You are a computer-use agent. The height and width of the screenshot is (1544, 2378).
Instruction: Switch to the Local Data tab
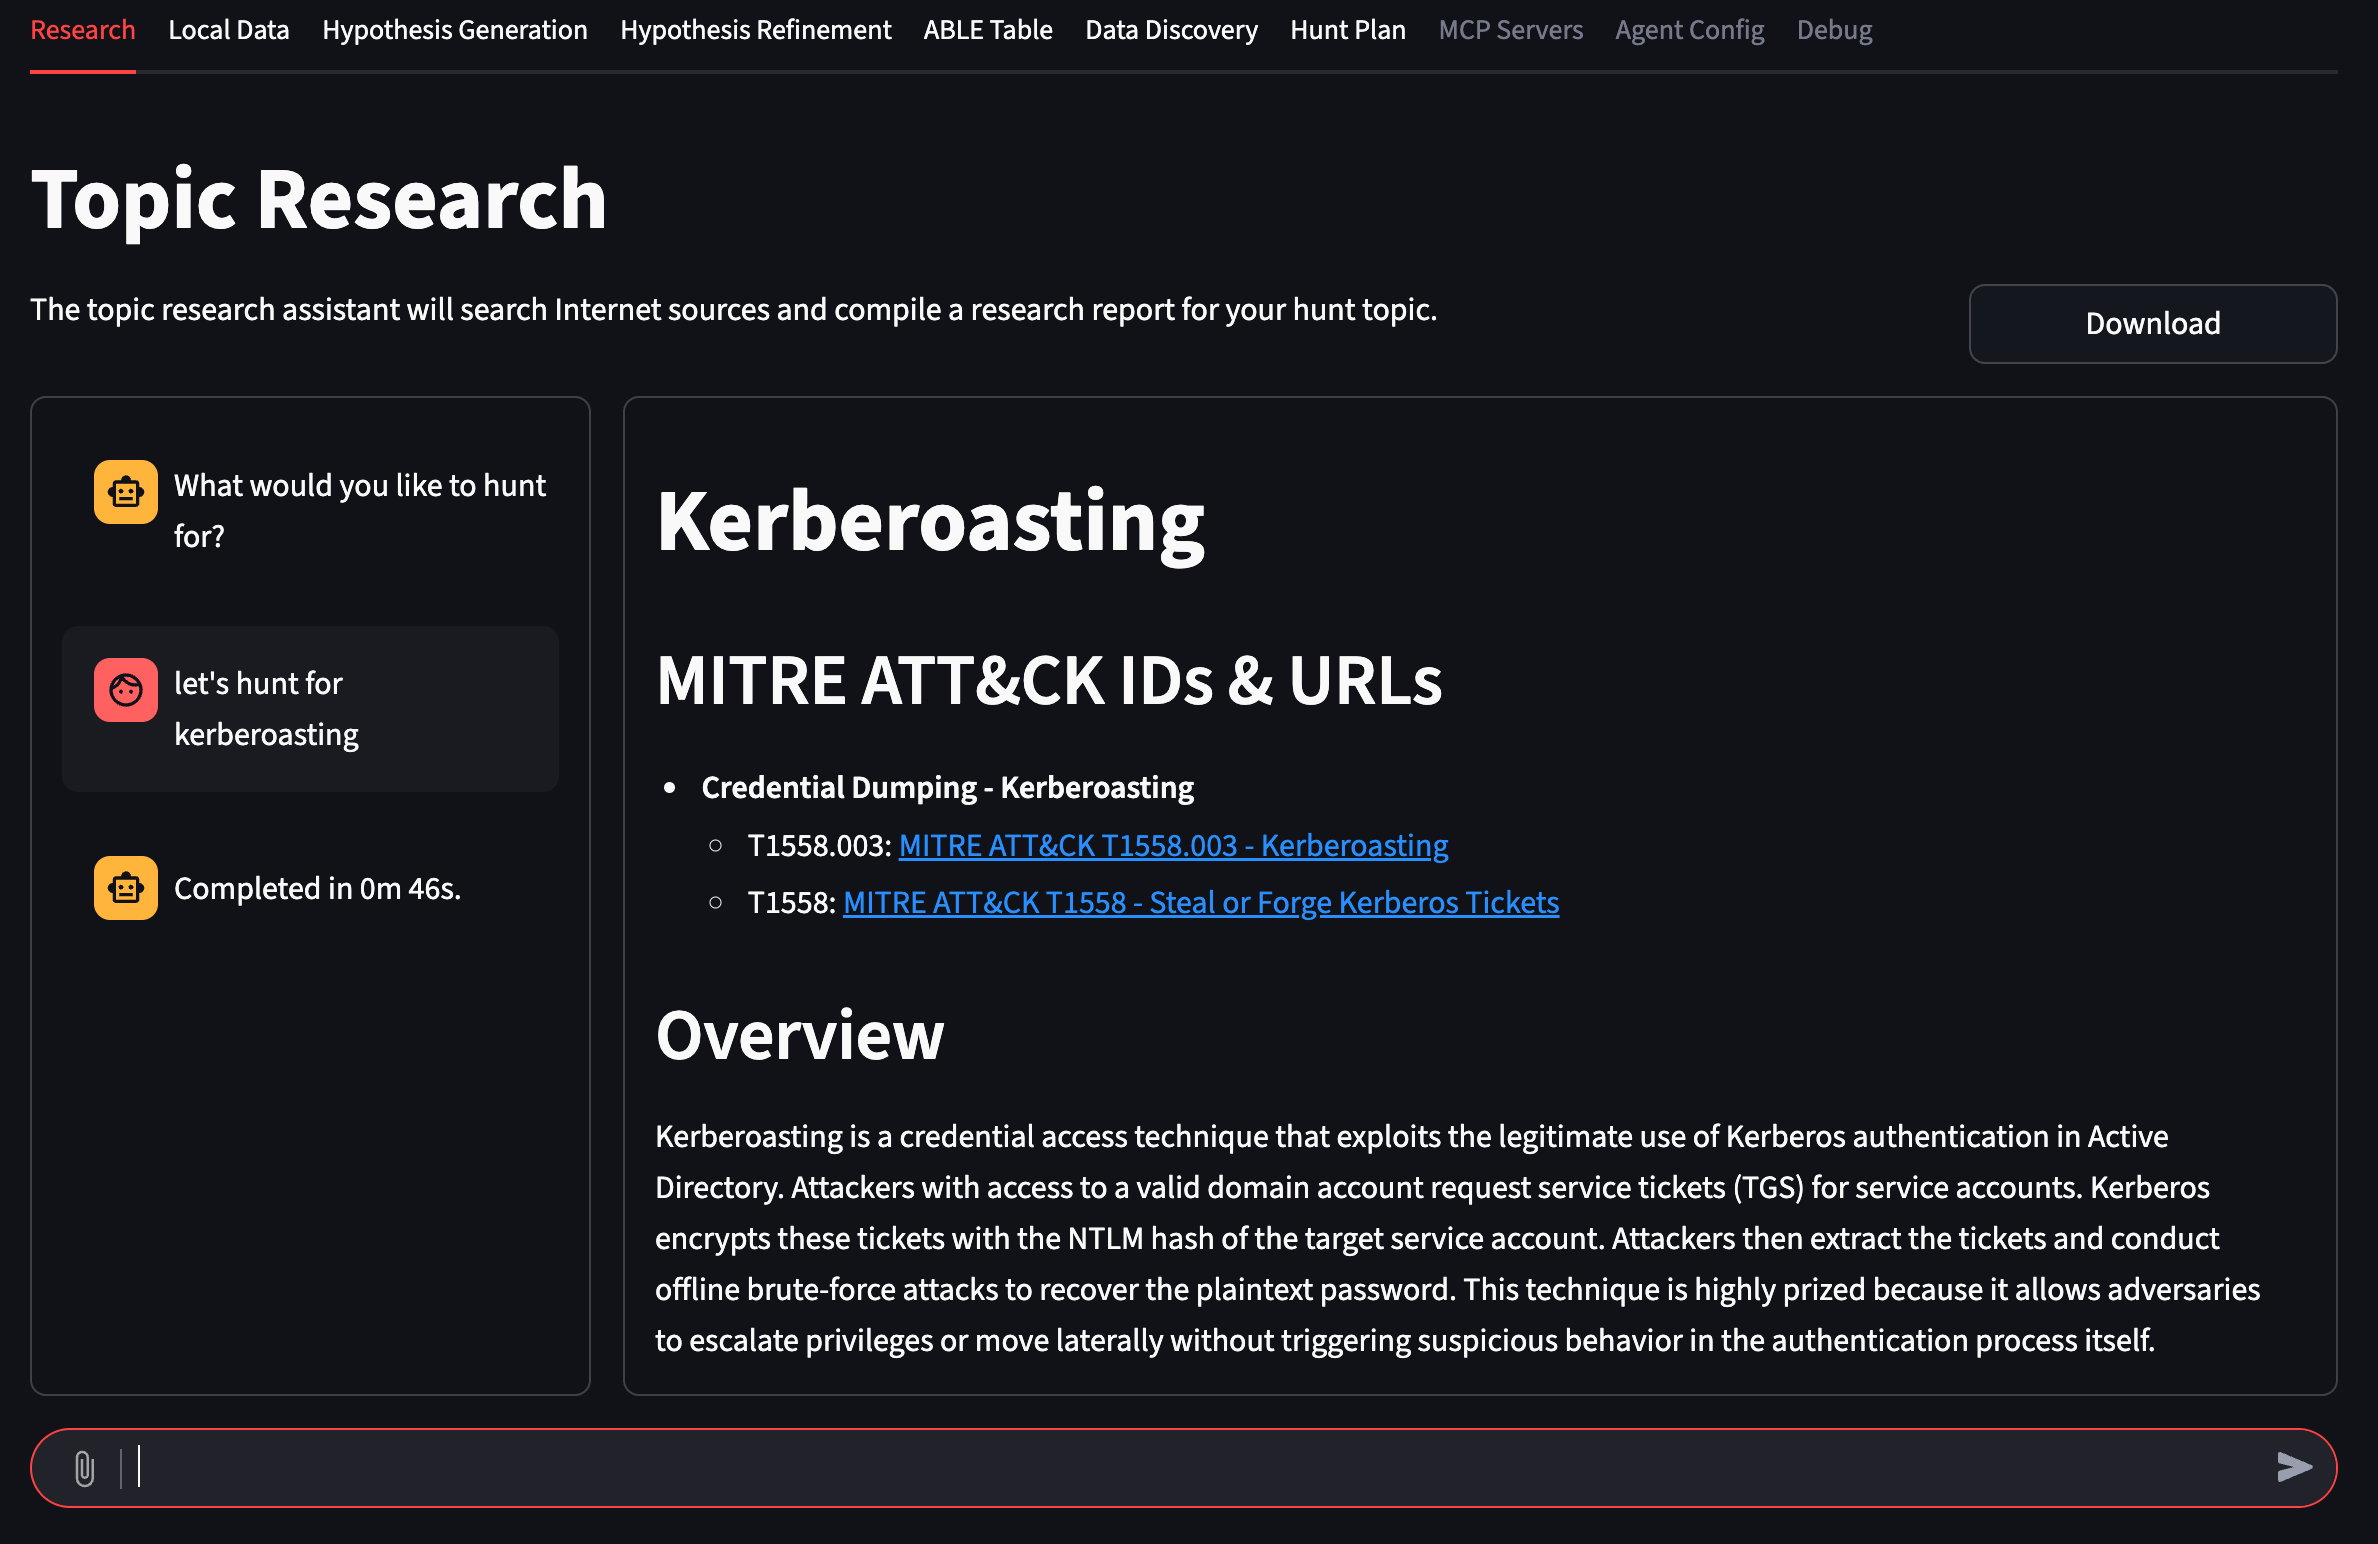coord(228,30)
